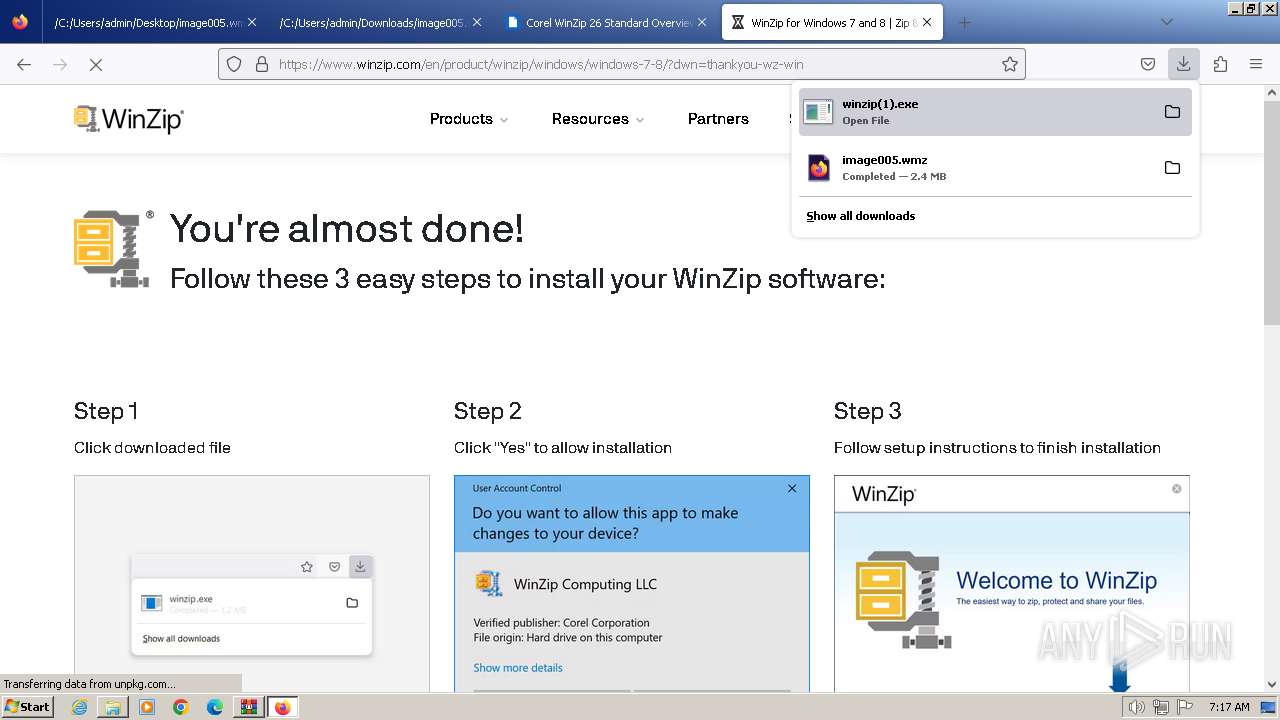The image size is (1280, 720).
Task: Go back to the previous page
Action: [24, 64]
